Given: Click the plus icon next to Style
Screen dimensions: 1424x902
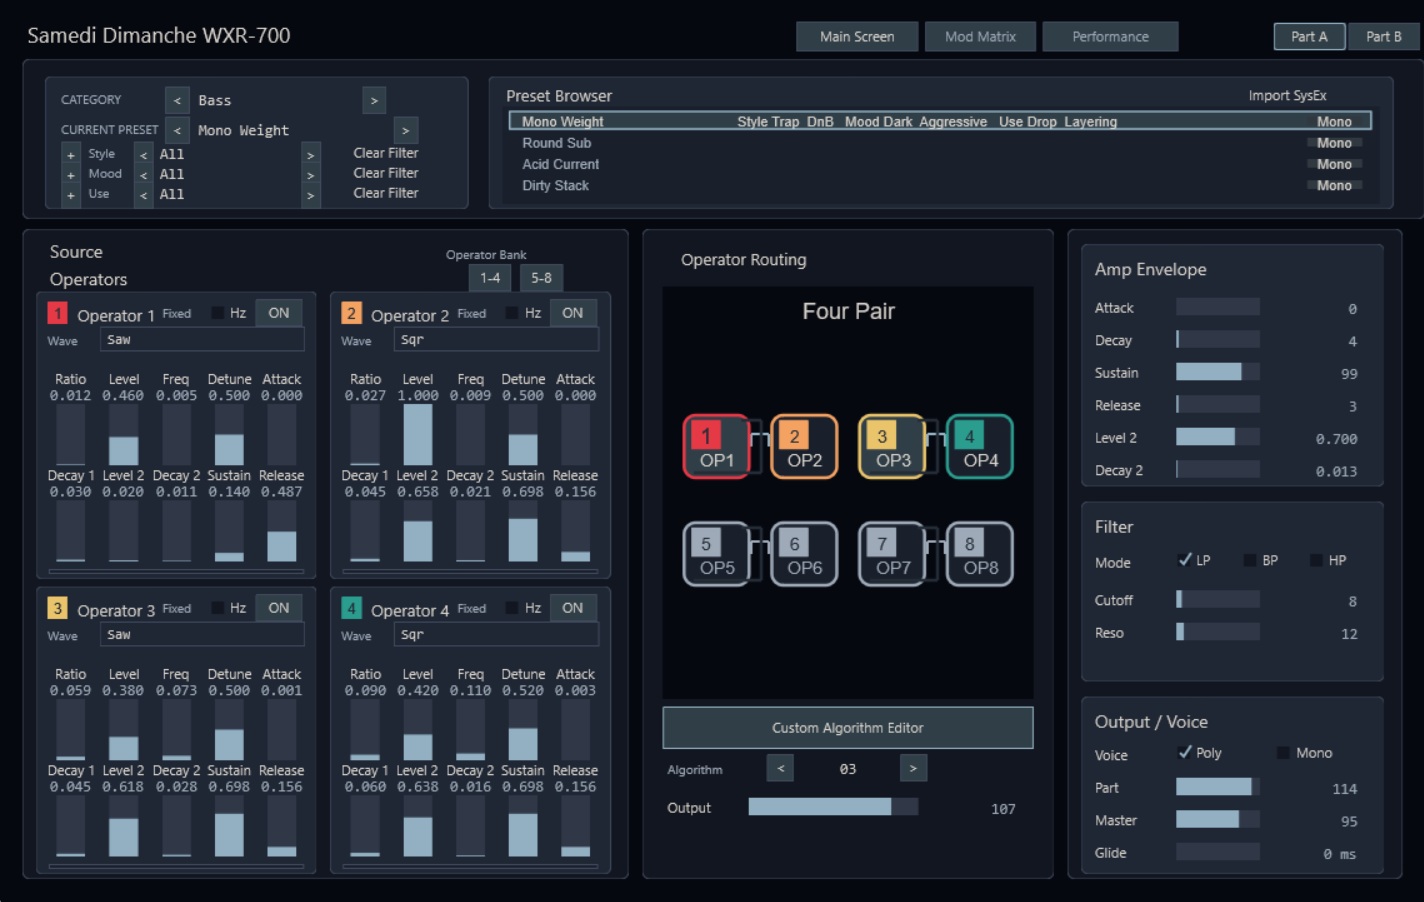Looking at the screenshot, I should click(71, 155).
